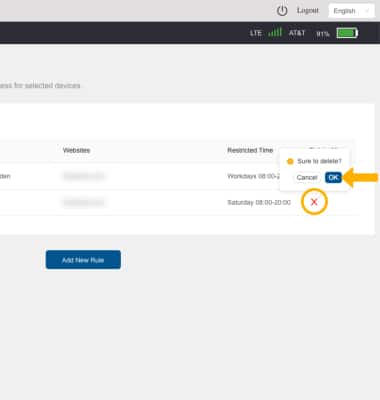Click the Restricted Time column header
The width and height of the screenshot is (380, 400).
click(x=250, y=150)
